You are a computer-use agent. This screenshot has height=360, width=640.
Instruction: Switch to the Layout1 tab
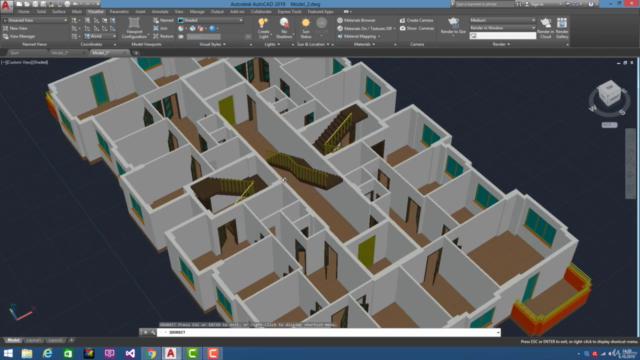(x=33, y=340)
